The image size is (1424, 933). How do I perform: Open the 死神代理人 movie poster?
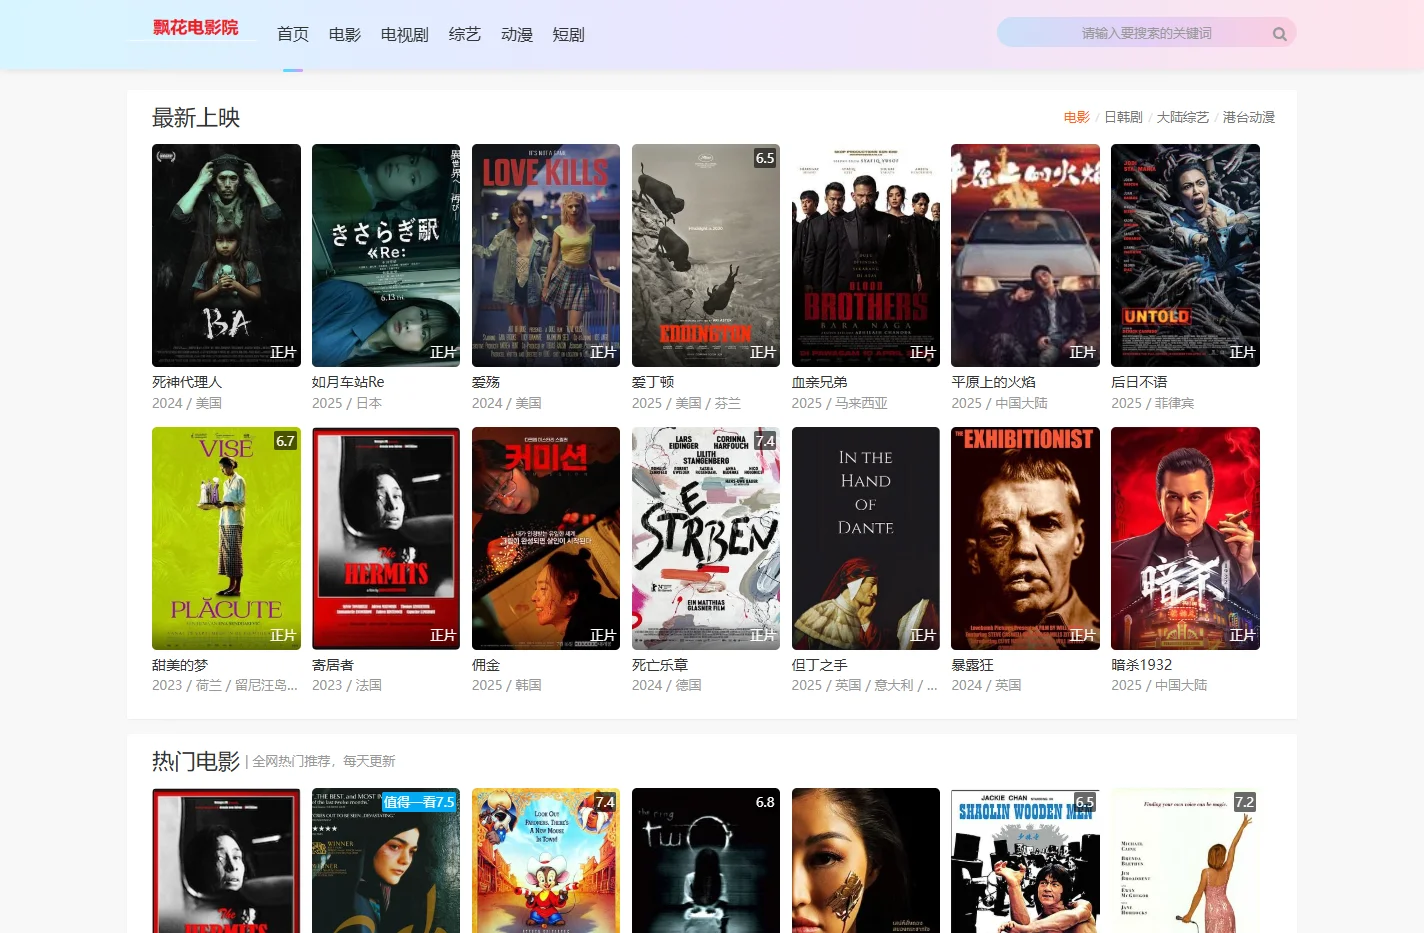click(226, 255)
